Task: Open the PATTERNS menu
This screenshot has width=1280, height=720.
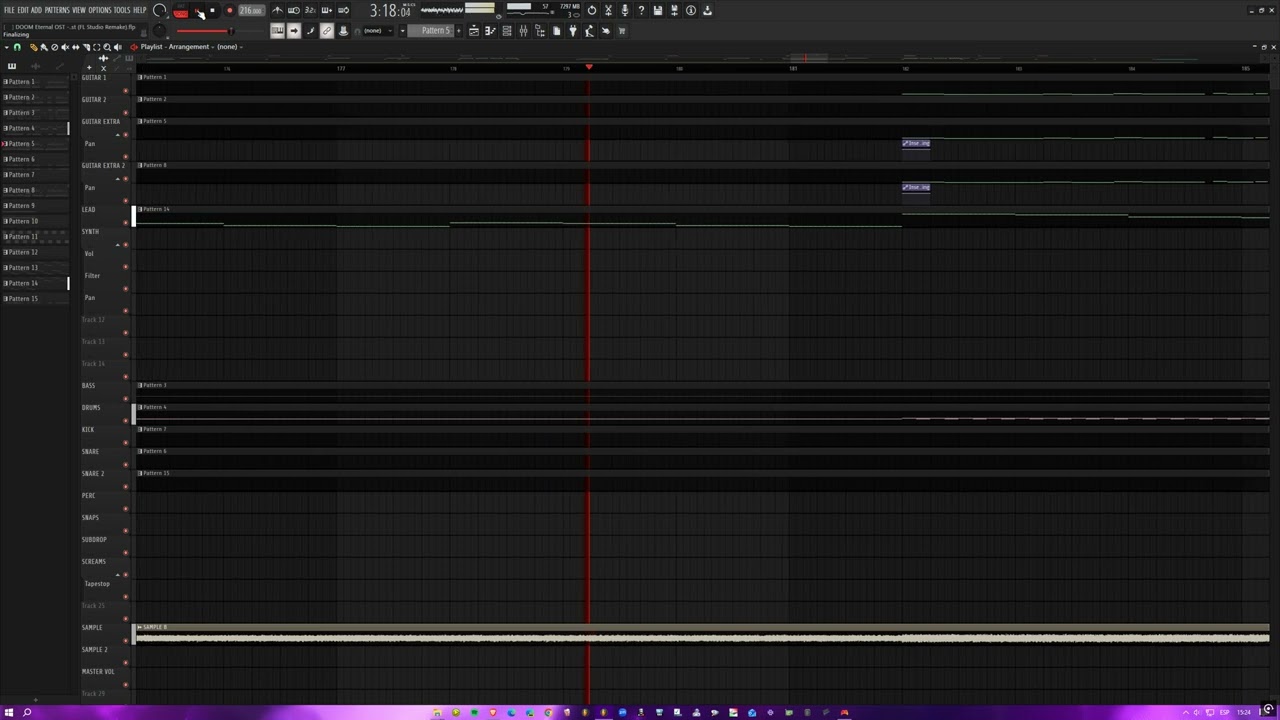Action: [57, 10]
